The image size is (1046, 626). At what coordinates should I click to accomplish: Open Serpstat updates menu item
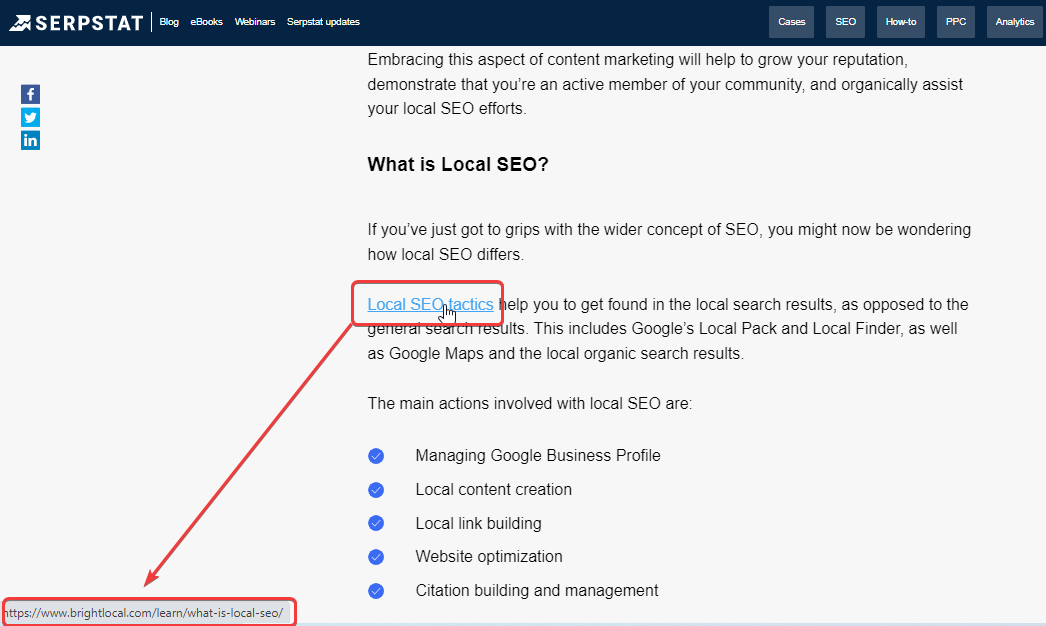click(323, 22)
